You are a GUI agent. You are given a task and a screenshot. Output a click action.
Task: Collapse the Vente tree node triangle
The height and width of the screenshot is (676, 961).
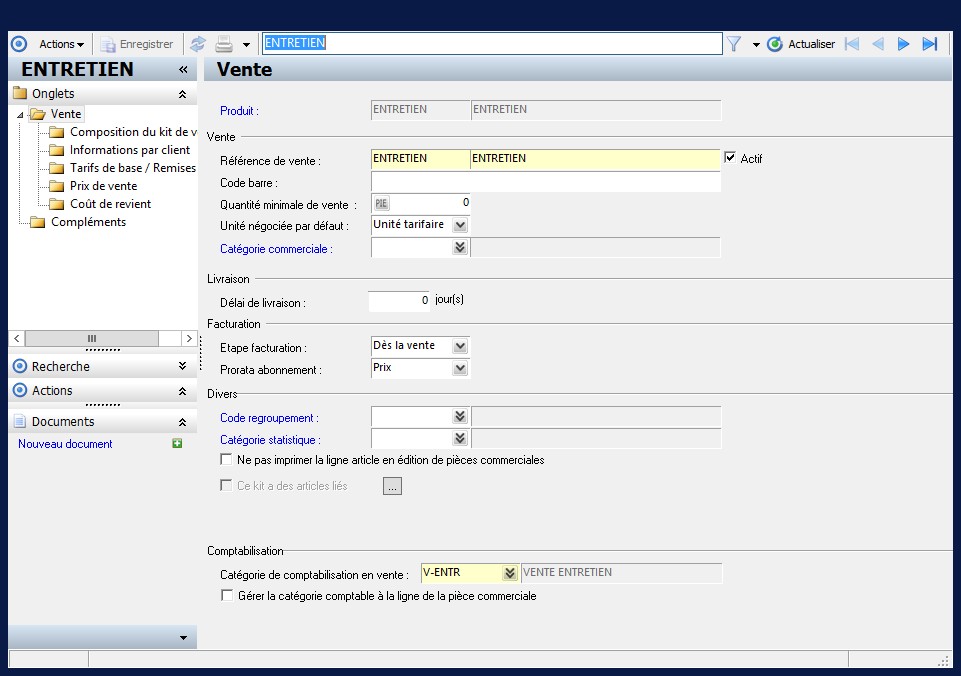(x=20, y=115)
